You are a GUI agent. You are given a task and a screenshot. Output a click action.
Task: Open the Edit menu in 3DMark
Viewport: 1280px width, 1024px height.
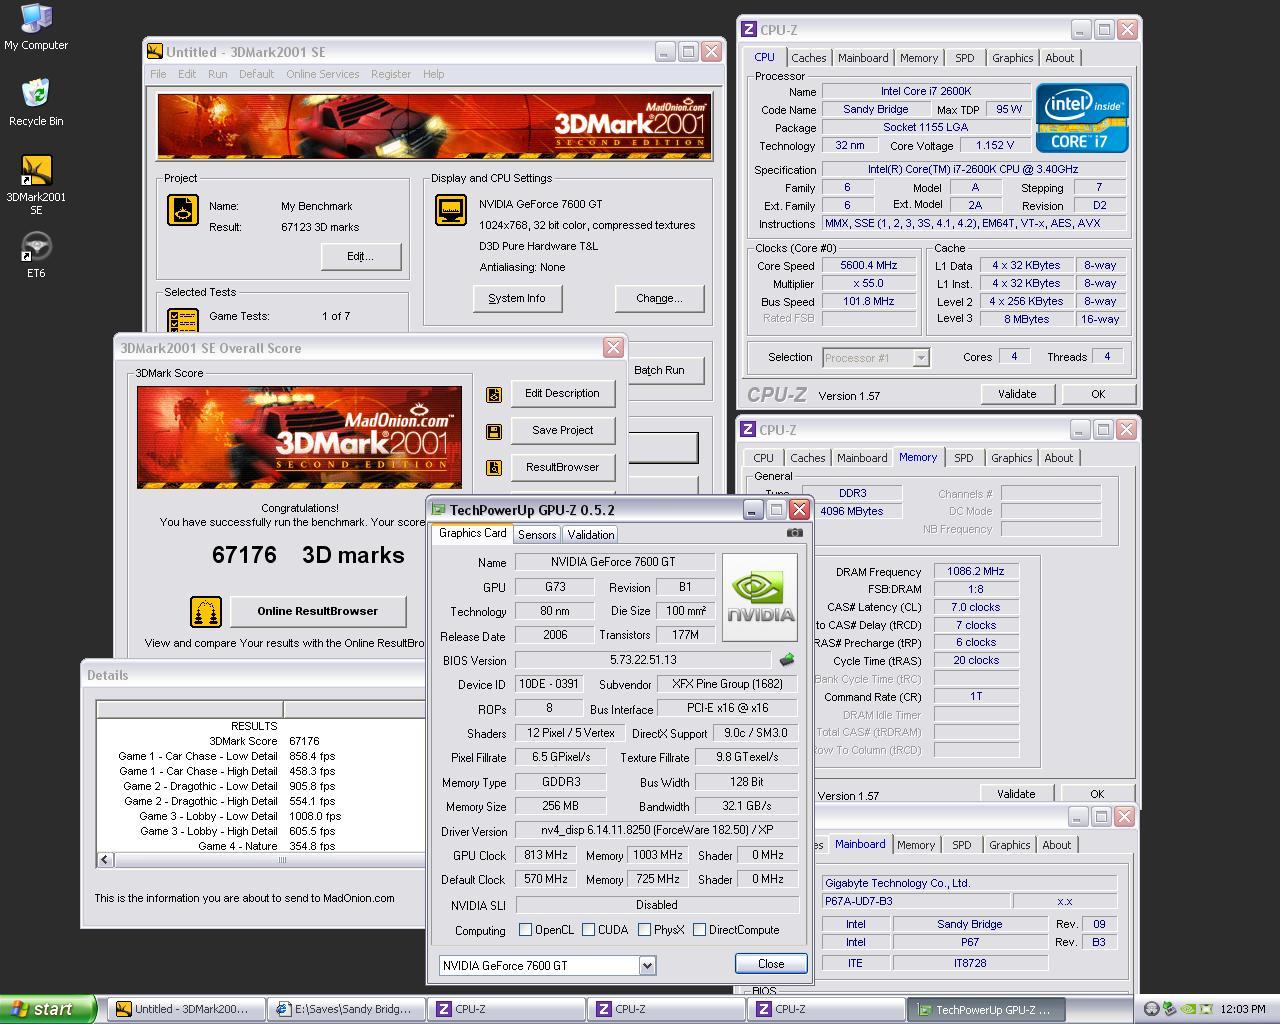point(187,74)
